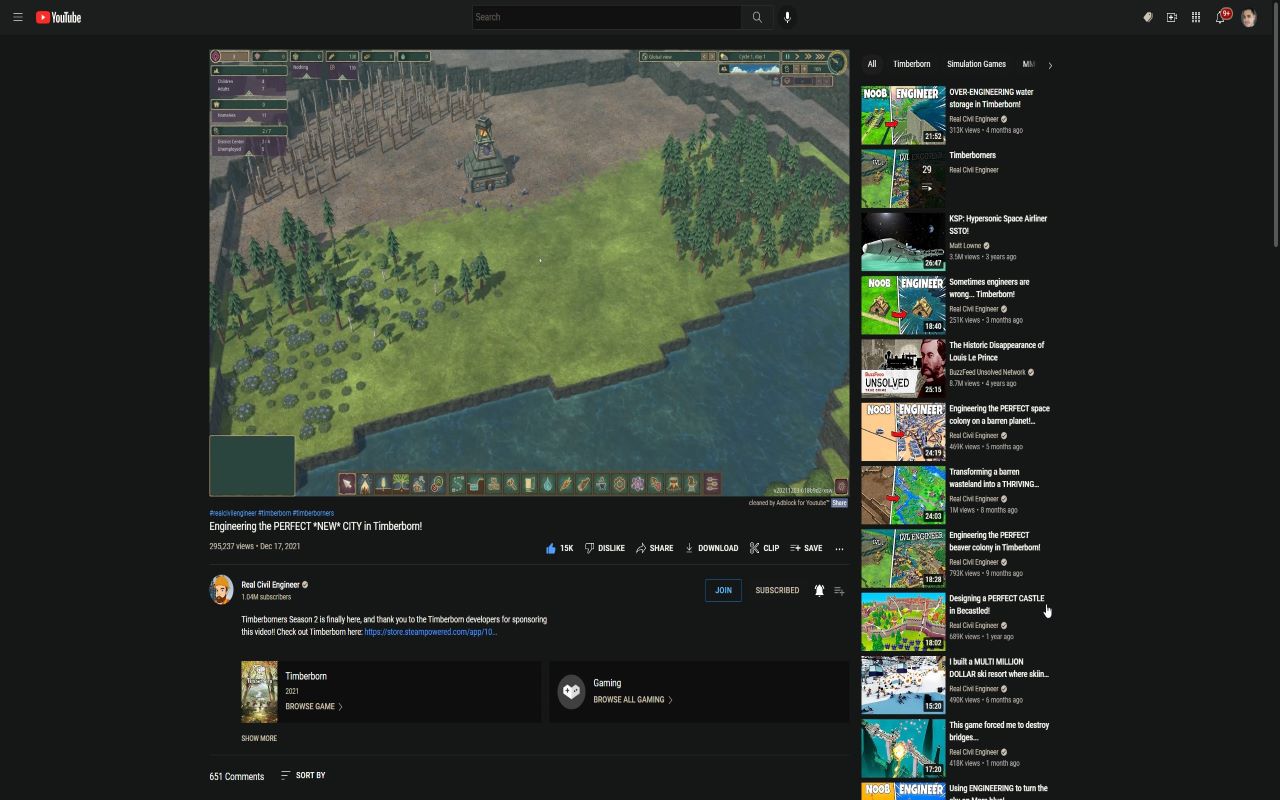Click the Share button under Adblock notice
This screenshot has width=1280, height=800.
[839, 503]
